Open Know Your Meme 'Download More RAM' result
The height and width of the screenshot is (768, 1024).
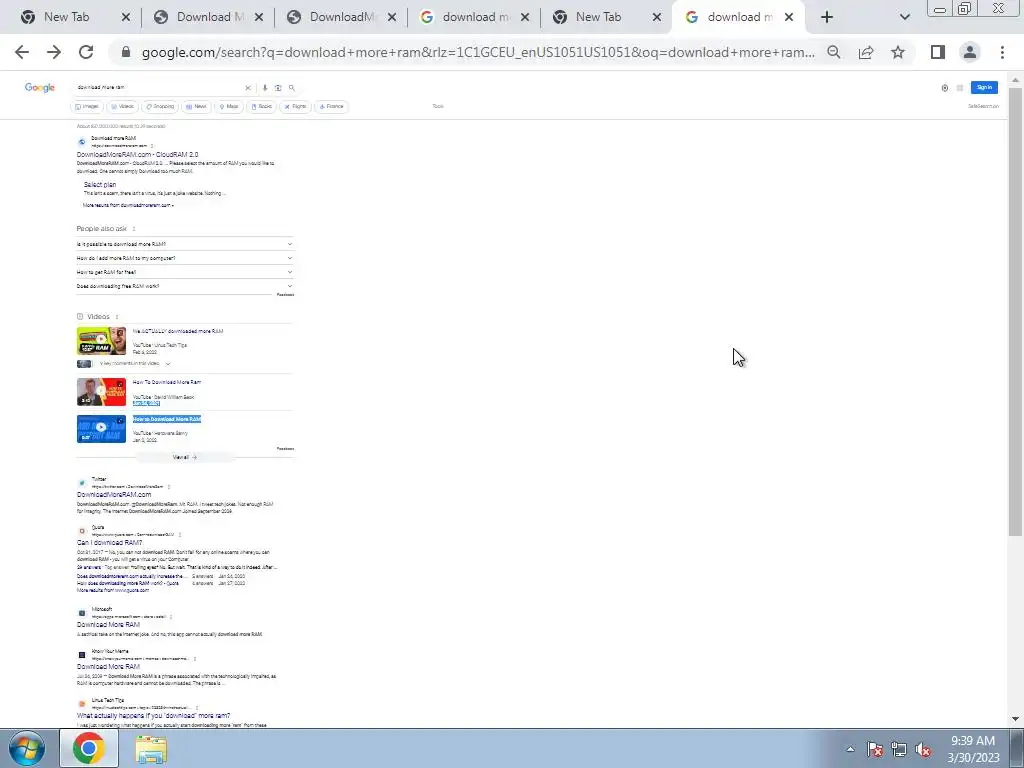point(108,667)
